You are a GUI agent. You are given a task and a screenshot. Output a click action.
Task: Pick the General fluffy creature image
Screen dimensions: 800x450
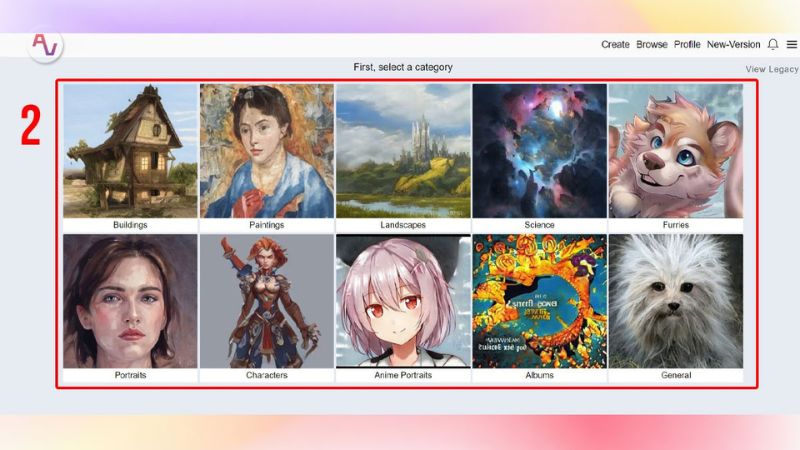[x=675, y=301]
